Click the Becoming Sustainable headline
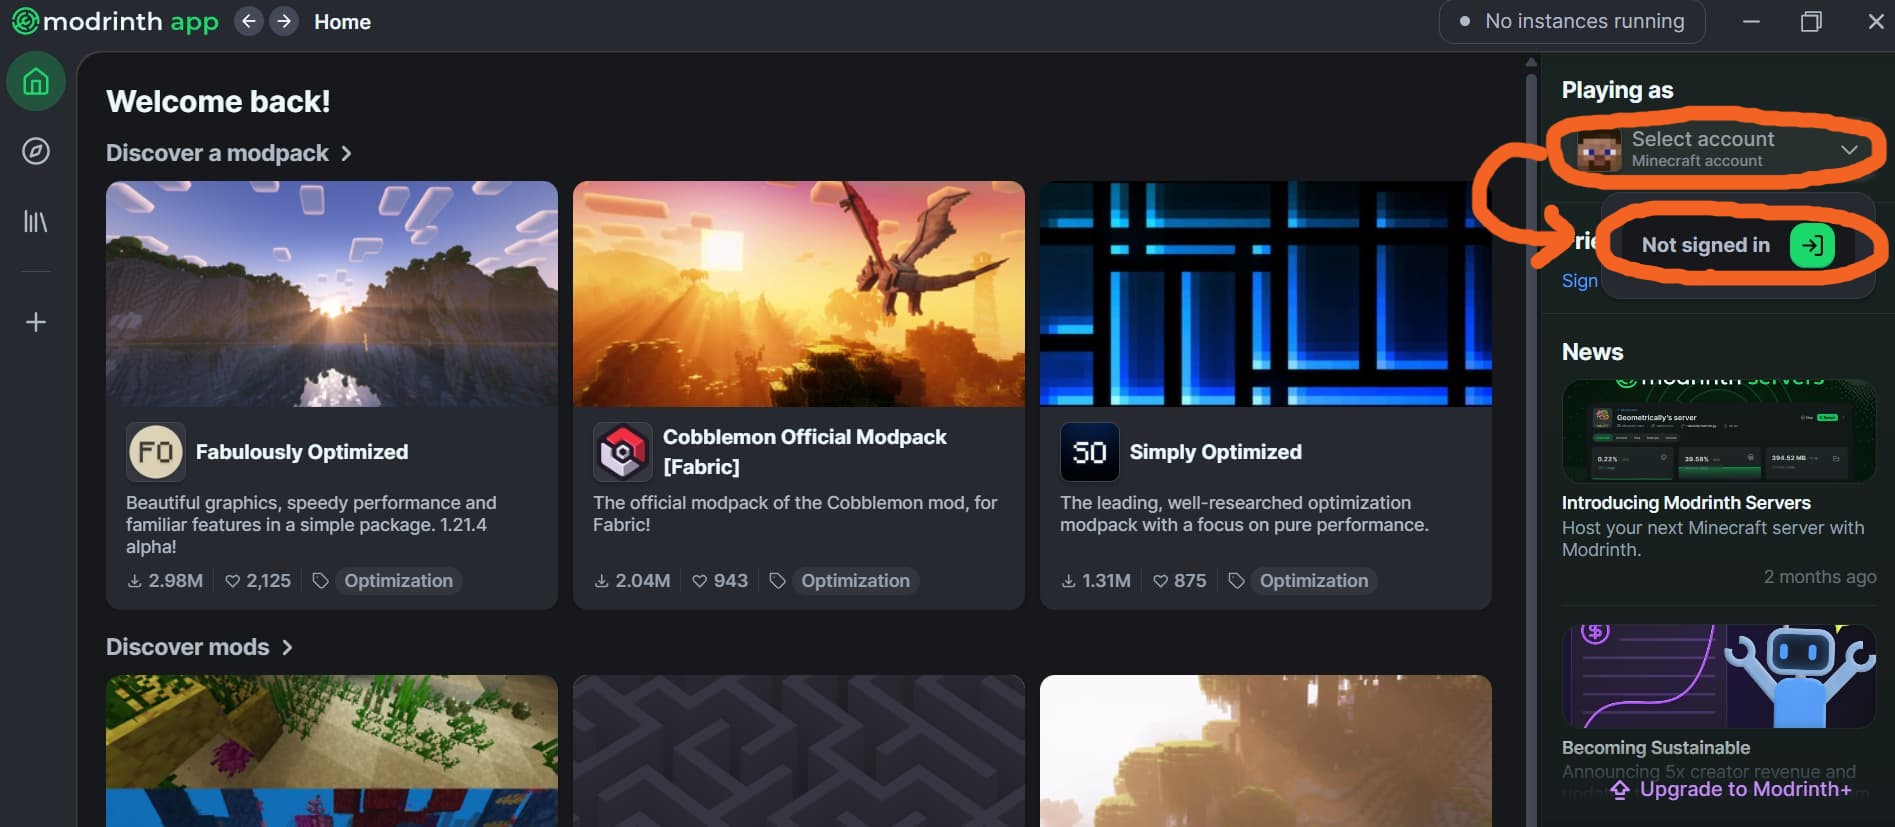The width and height of the screenshot is (1895, 827). (1656, 748)
